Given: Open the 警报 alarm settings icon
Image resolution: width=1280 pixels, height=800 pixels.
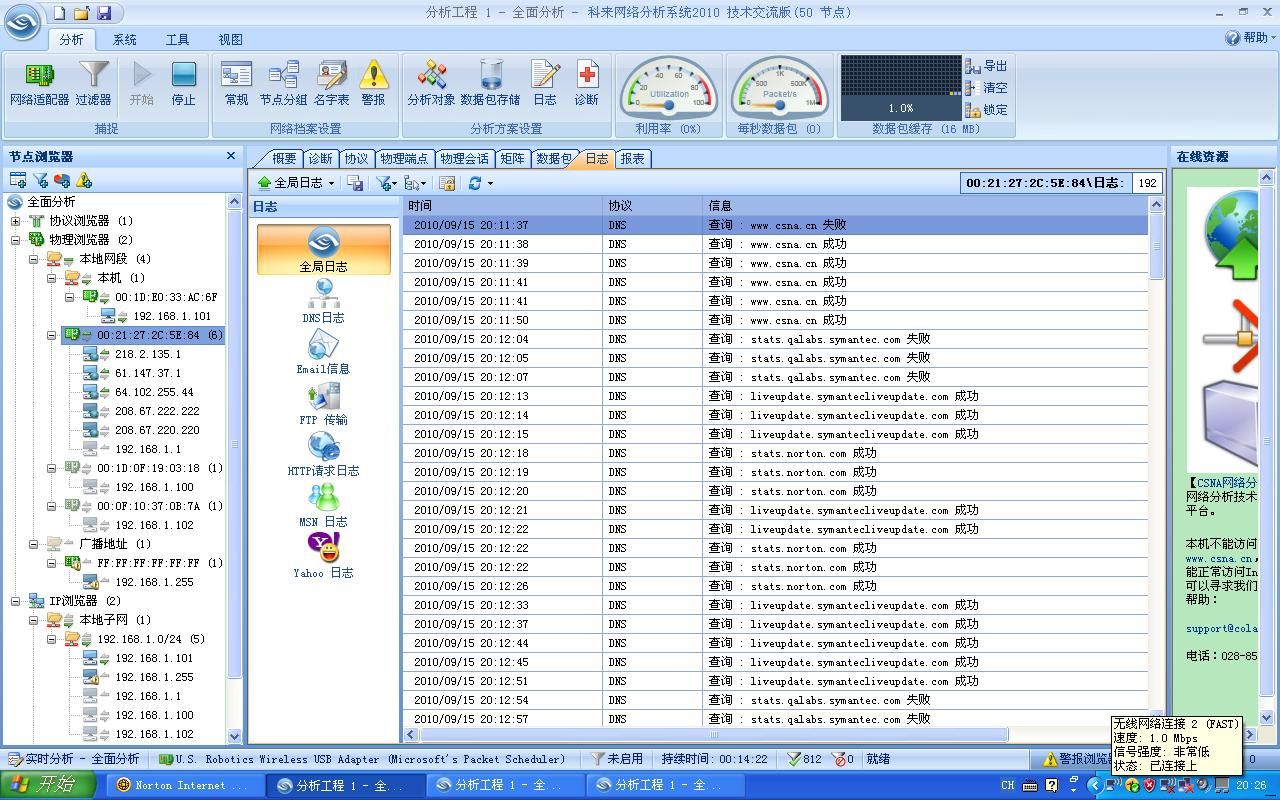Looking at the screenshot, I should coord(373,82).
